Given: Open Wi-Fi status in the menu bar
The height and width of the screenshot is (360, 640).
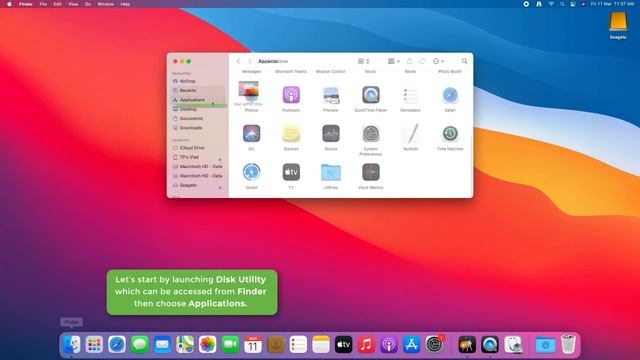Looking at the screenshot, I should click(551, 4).
